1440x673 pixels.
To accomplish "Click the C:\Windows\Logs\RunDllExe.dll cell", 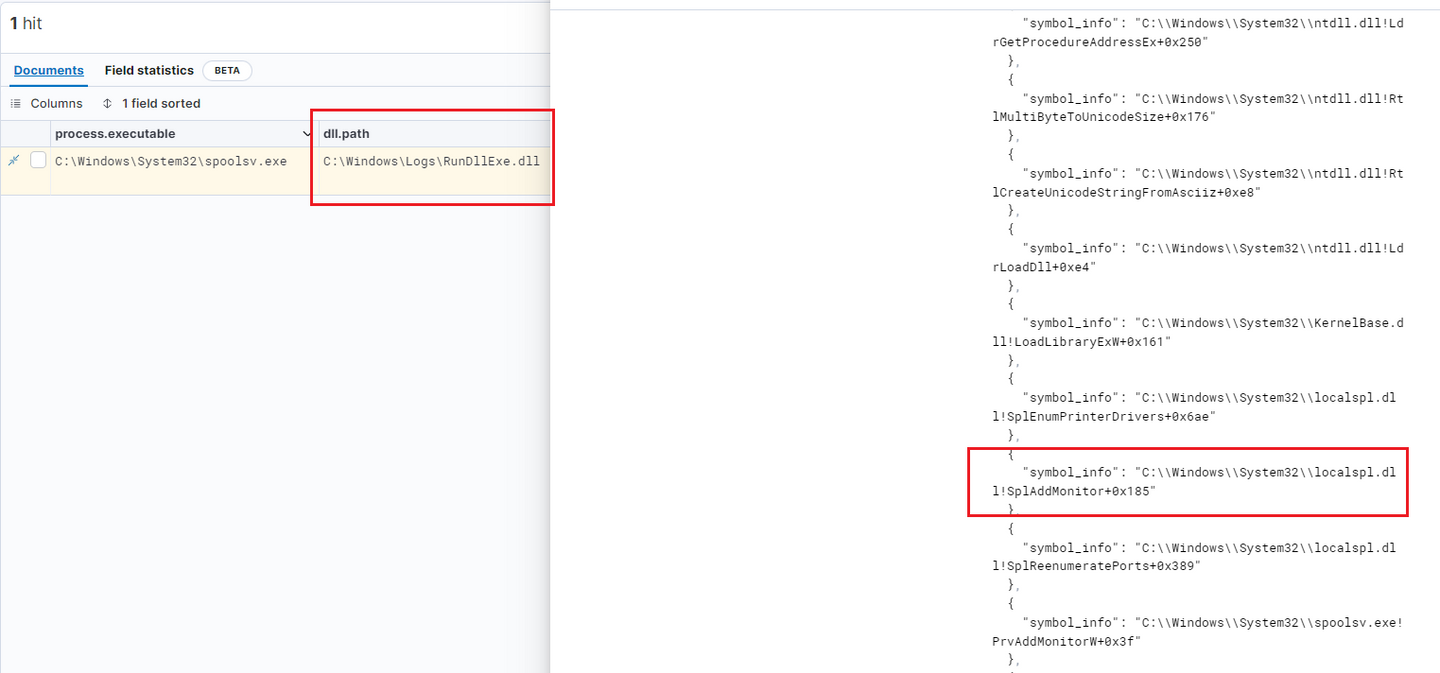I will tap(431, 161).
